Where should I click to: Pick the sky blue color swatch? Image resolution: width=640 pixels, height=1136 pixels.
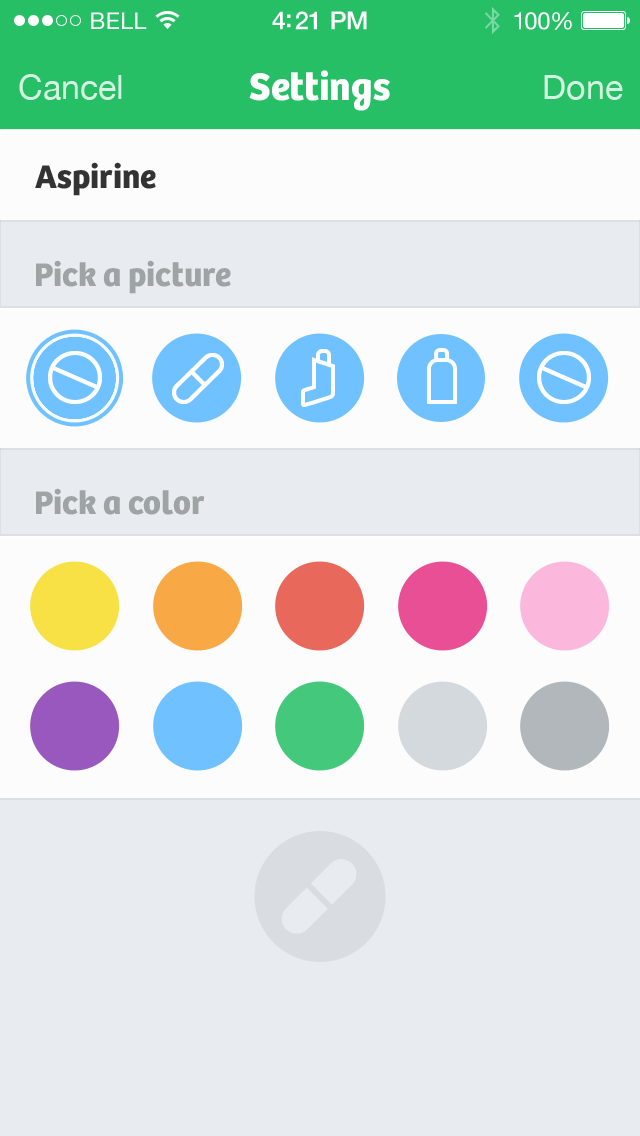(197, 726)
